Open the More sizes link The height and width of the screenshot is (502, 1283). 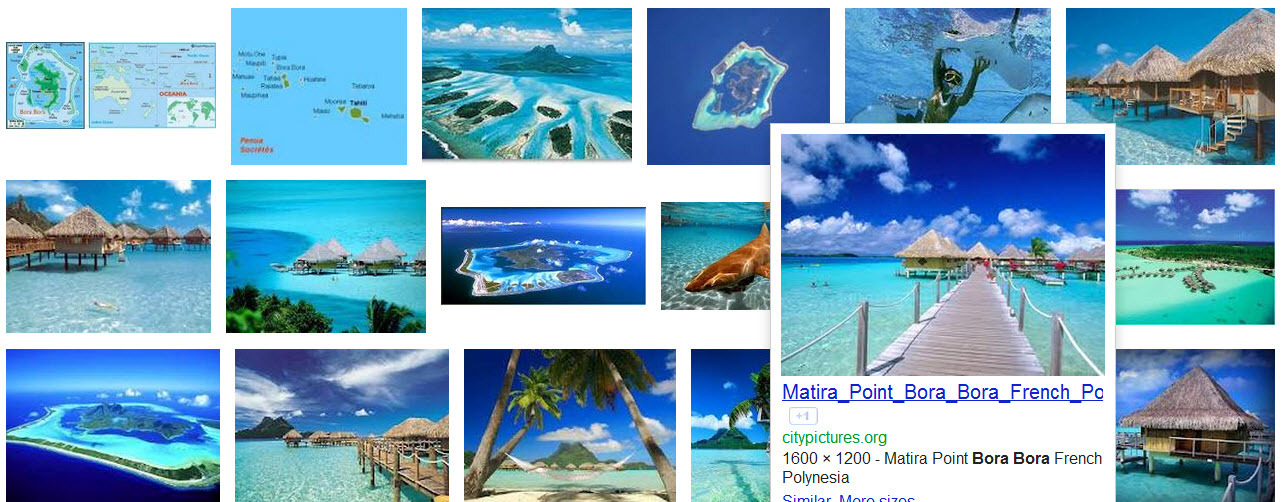[876, 497]
